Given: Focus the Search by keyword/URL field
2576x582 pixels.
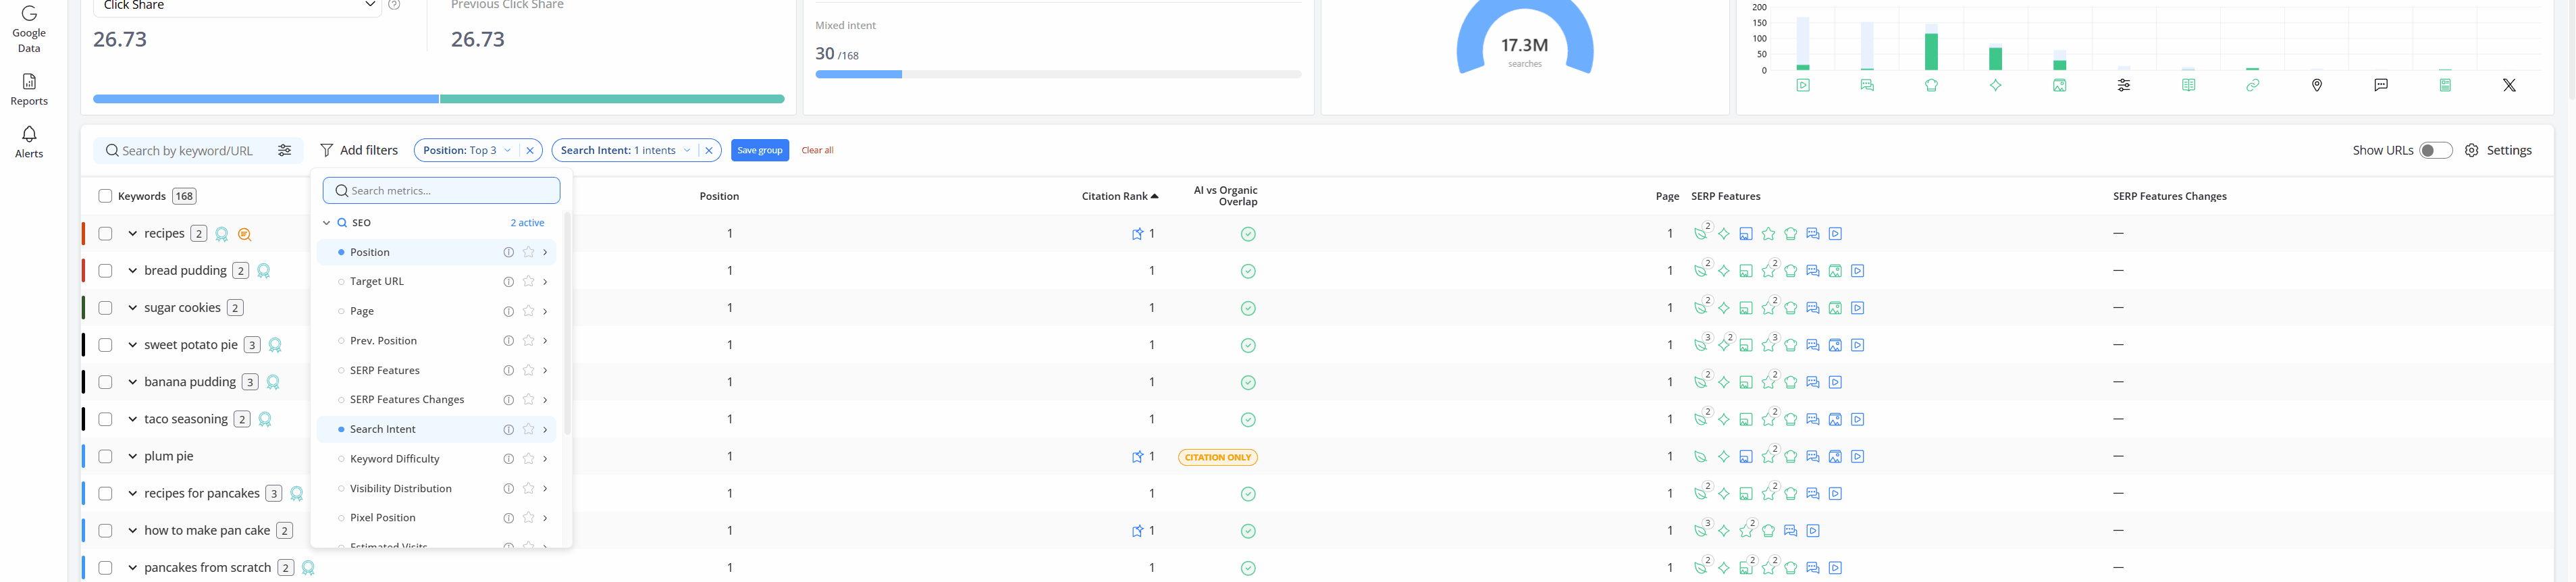Looking at the screenshot, I should click(x=187, y=150).
